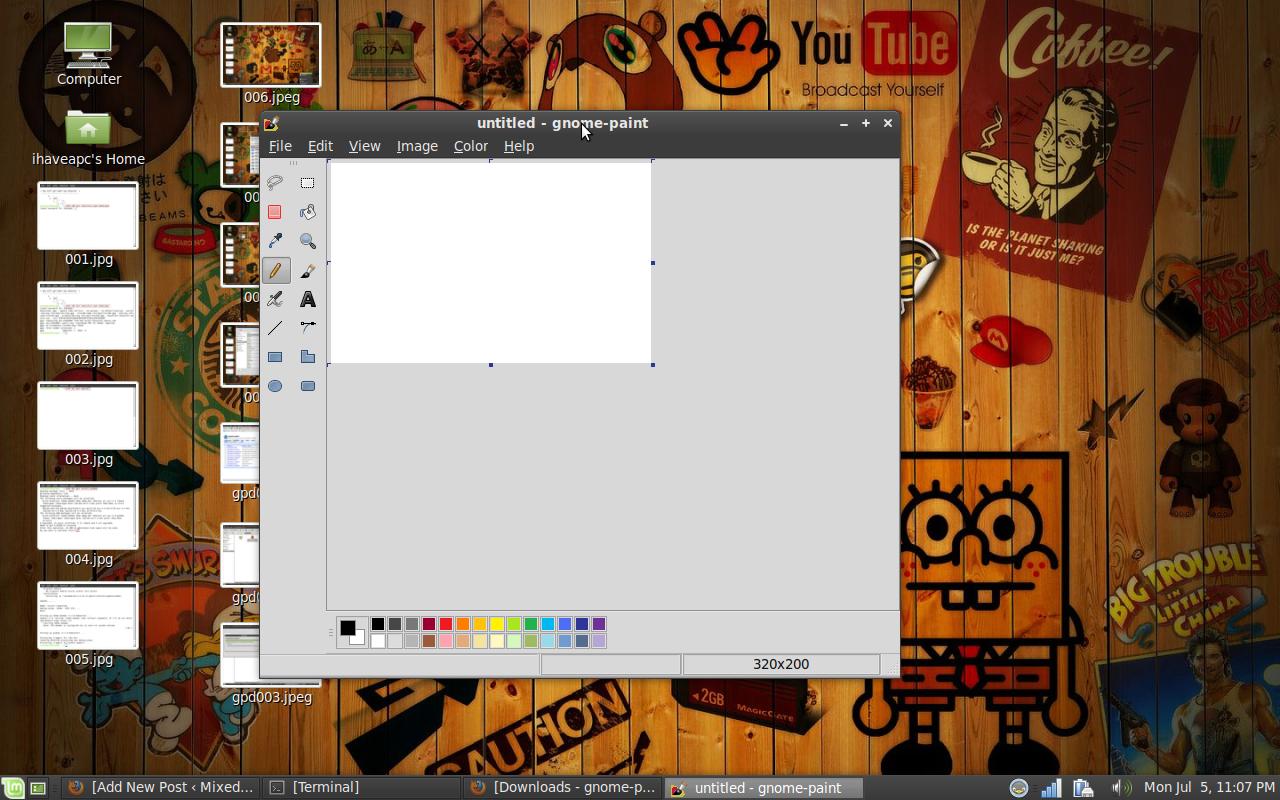
Task: Select the airbrush tool
Action: tap(275, 298)
